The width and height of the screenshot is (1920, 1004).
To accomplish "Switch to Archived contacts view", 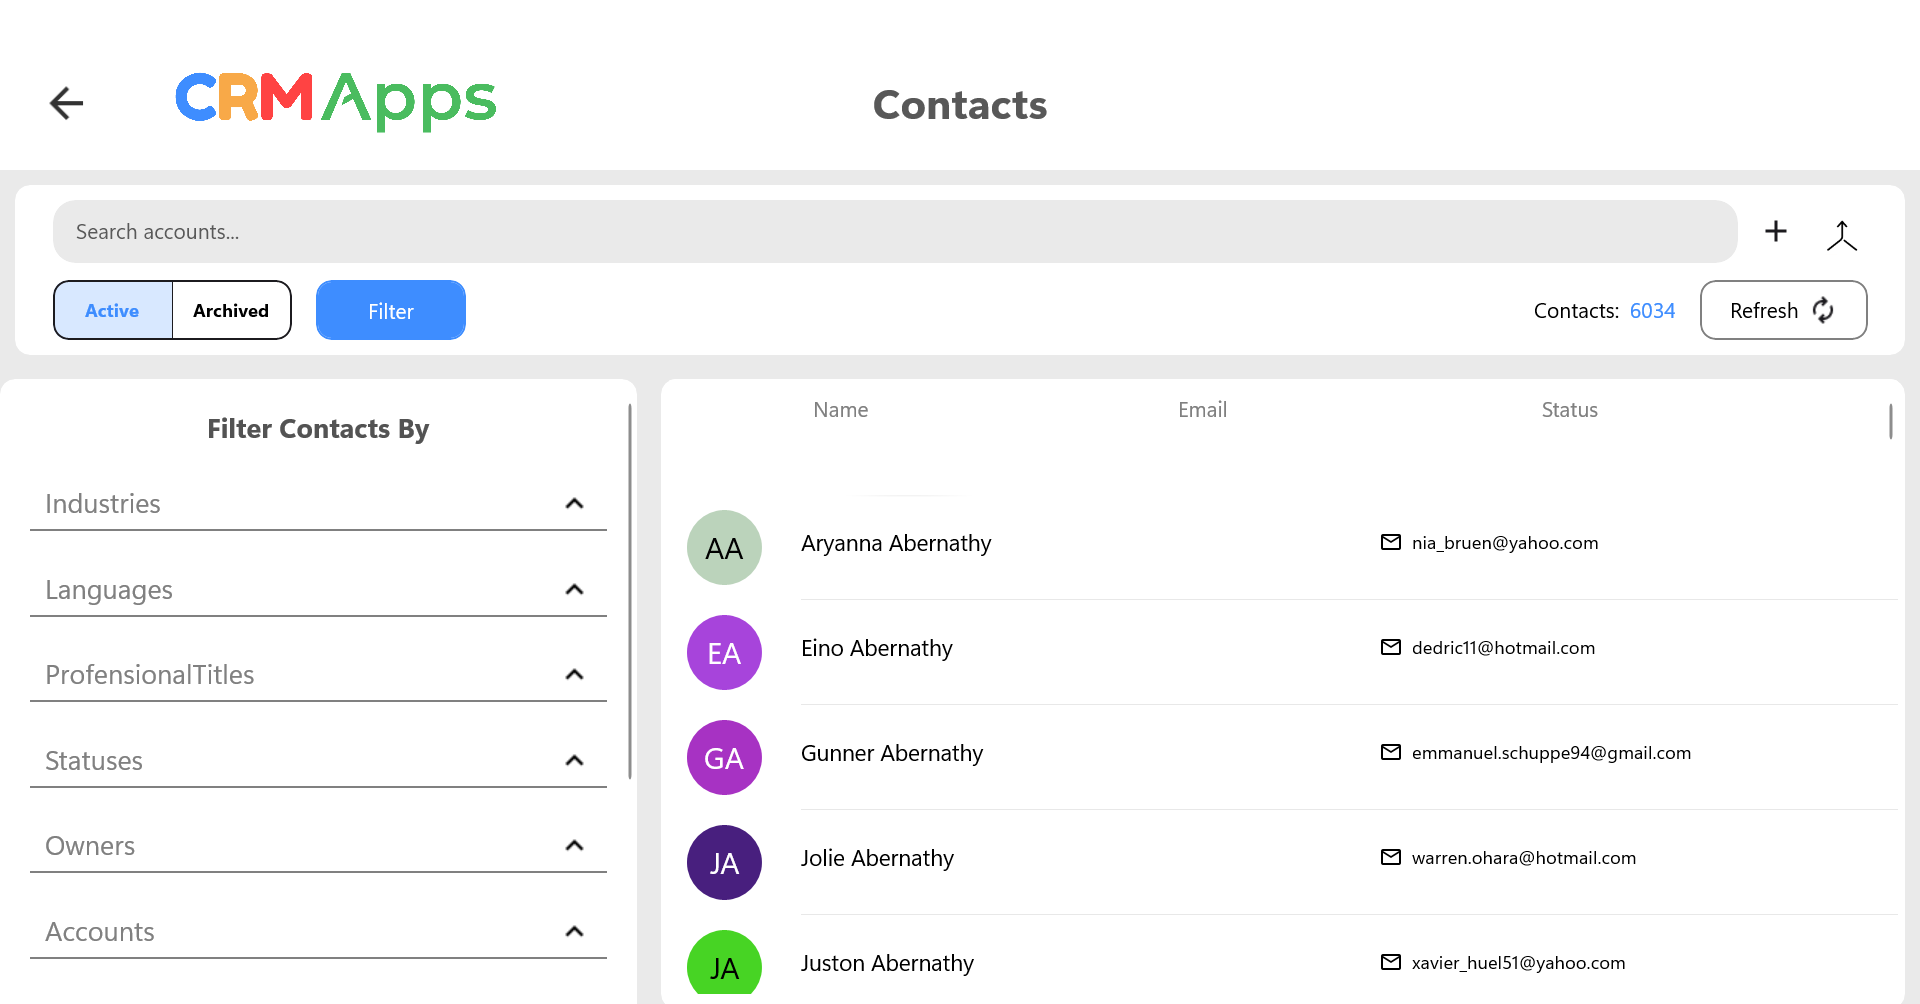I will click(231, 311).
